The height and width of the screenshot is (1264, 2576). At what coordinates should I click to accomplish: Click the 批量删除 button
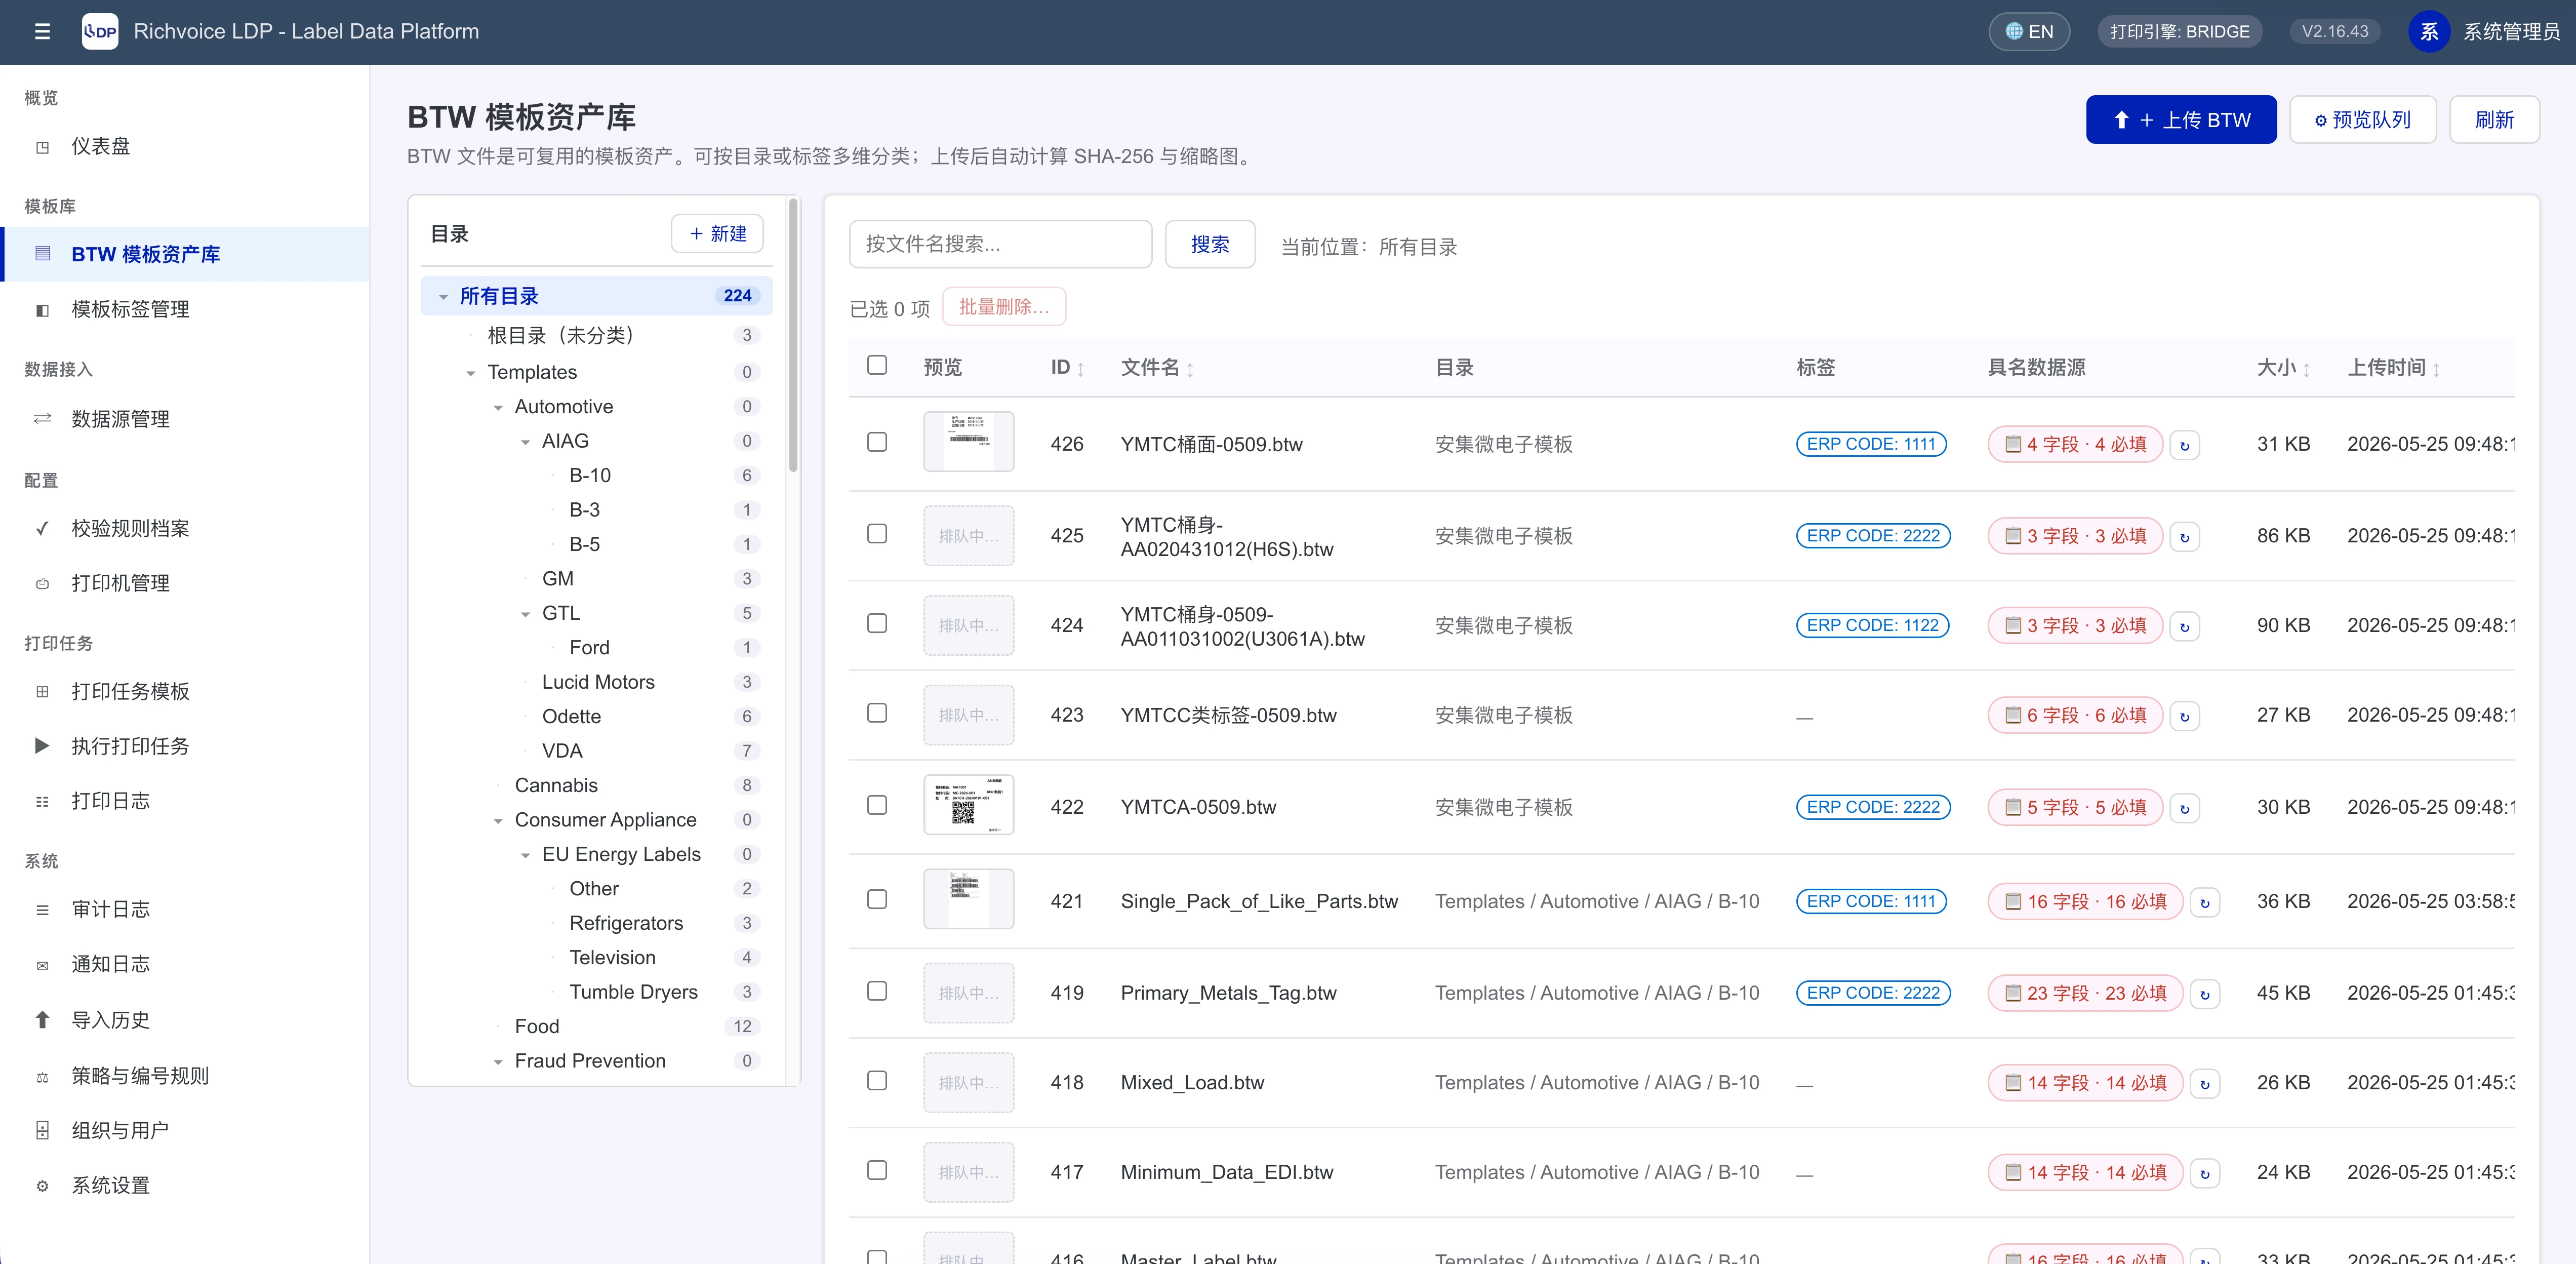tap(1004, 307)
